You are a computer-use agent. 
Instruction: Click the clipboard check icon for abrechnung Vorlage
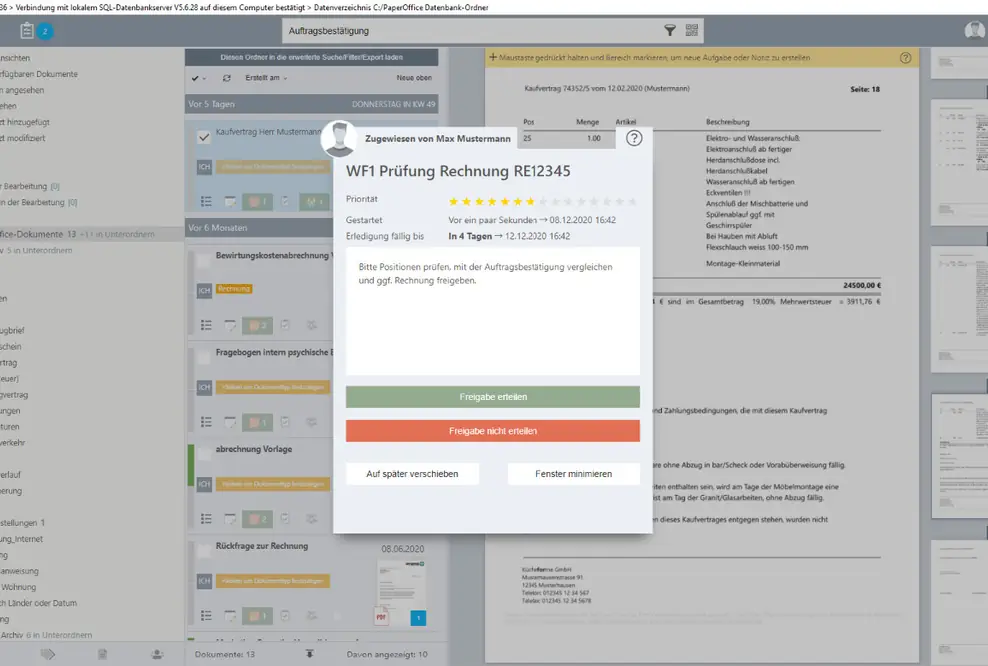tap(285, 519)
